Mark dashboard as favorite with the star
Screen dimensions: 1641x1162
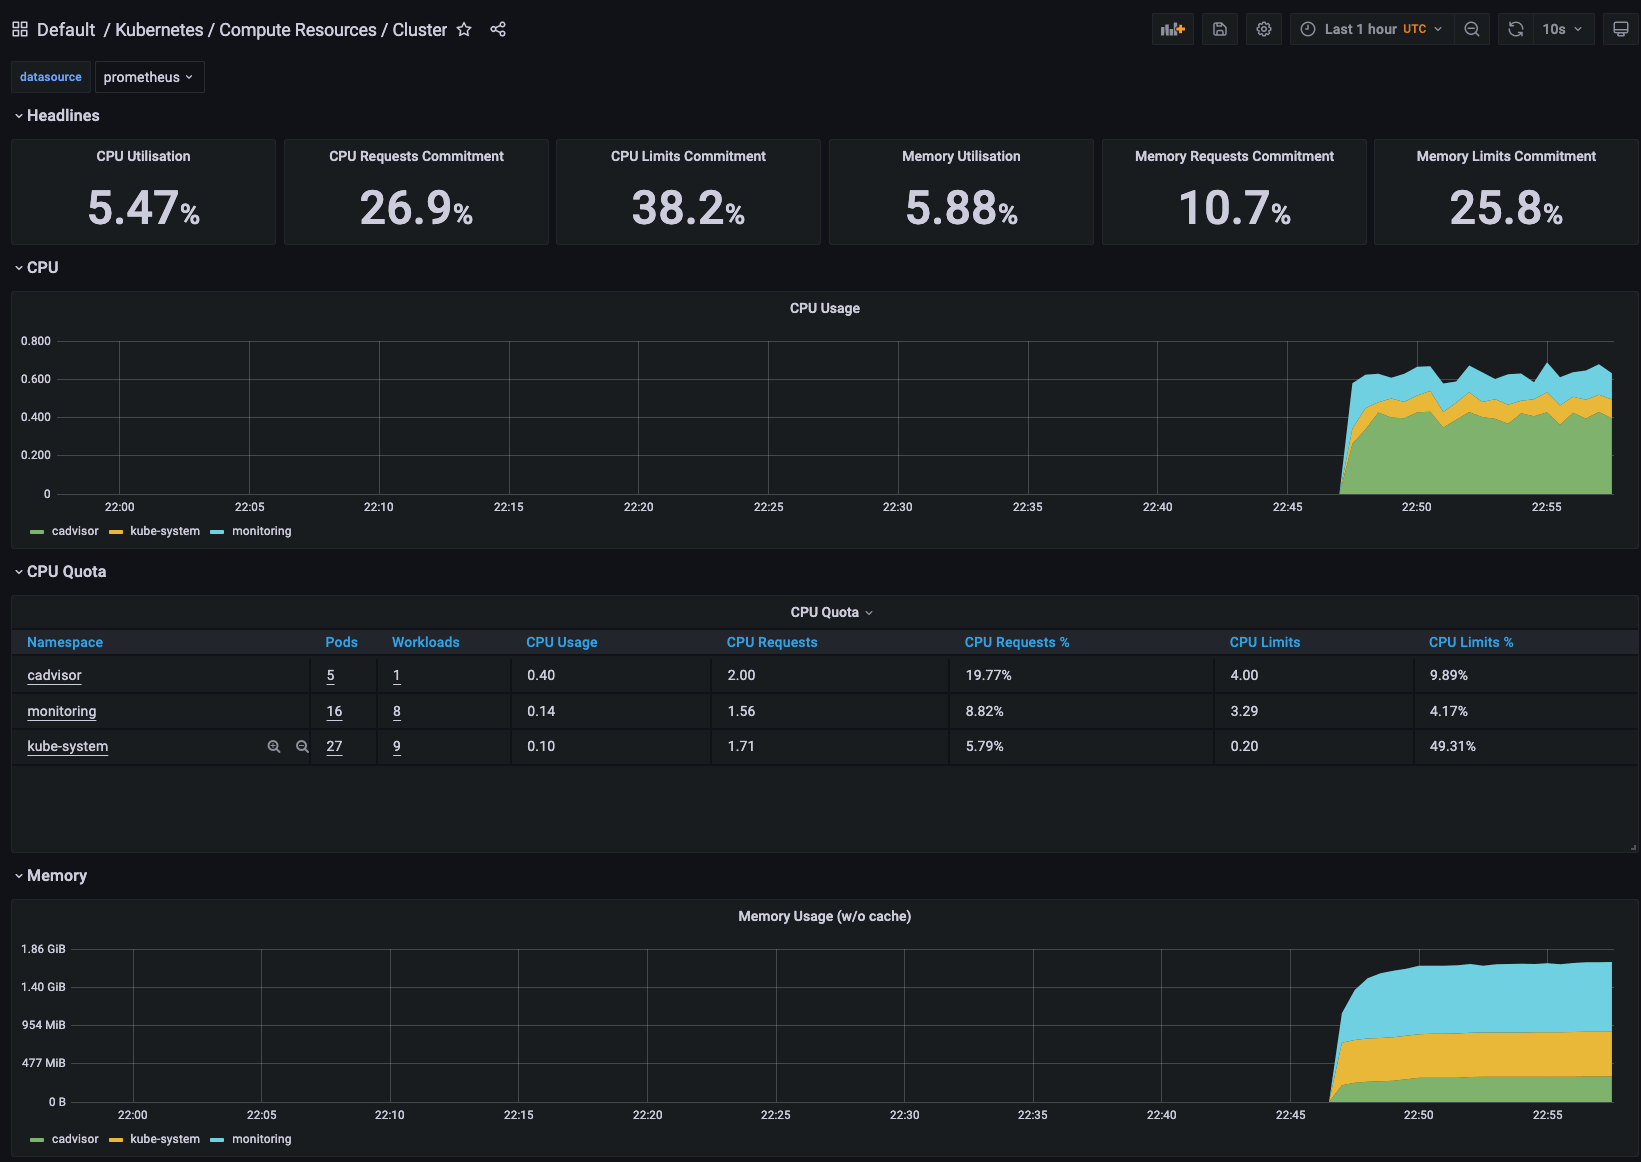[464, 30]
